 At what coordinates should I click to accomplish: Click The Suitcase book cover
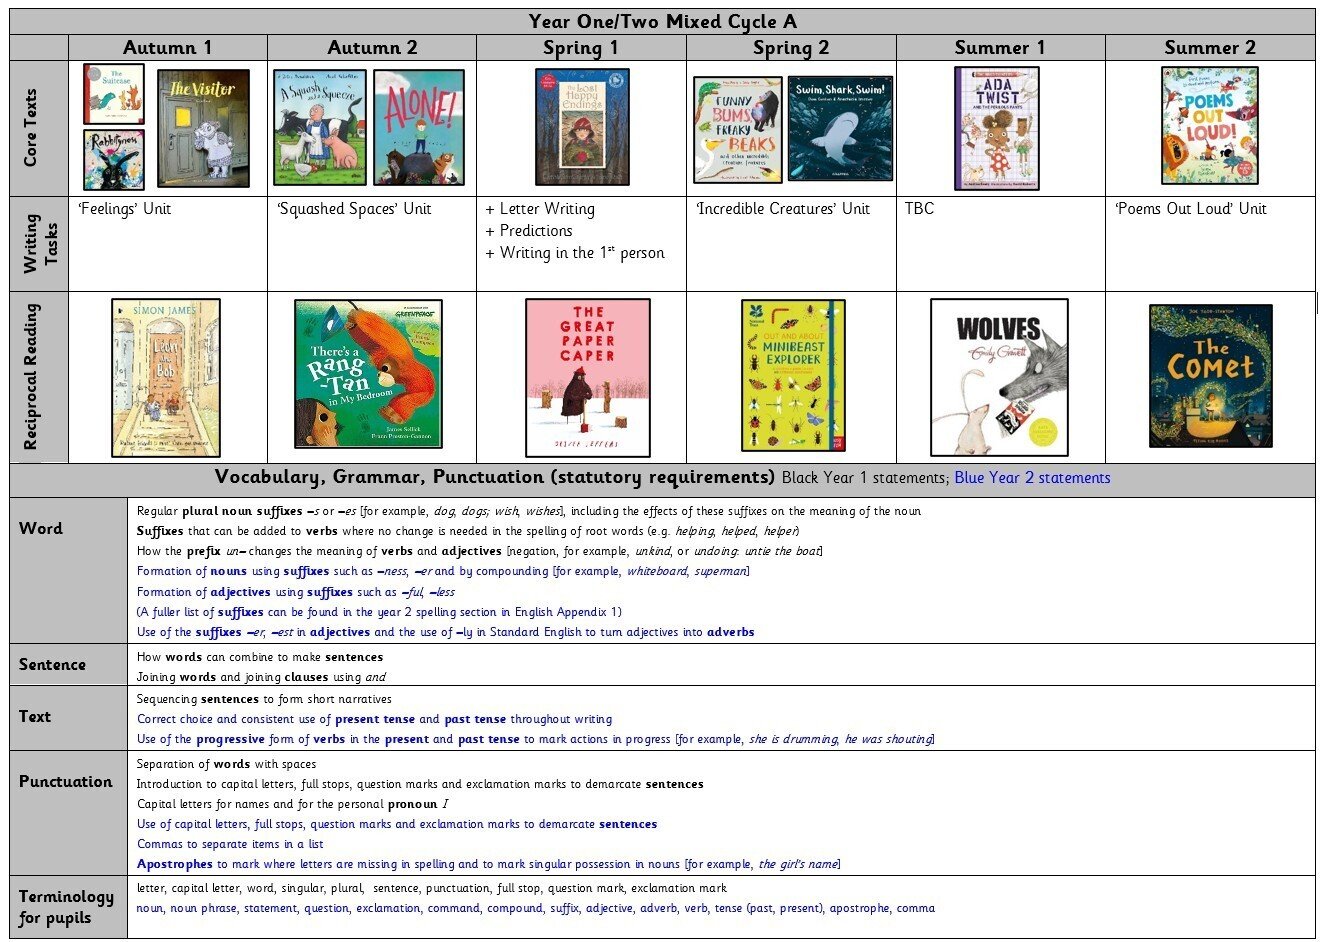(x=114, y=95)
